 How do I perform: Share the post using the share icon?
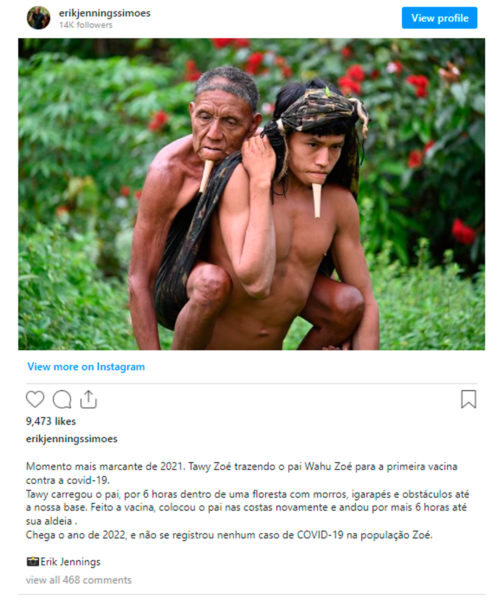point(88,399)
